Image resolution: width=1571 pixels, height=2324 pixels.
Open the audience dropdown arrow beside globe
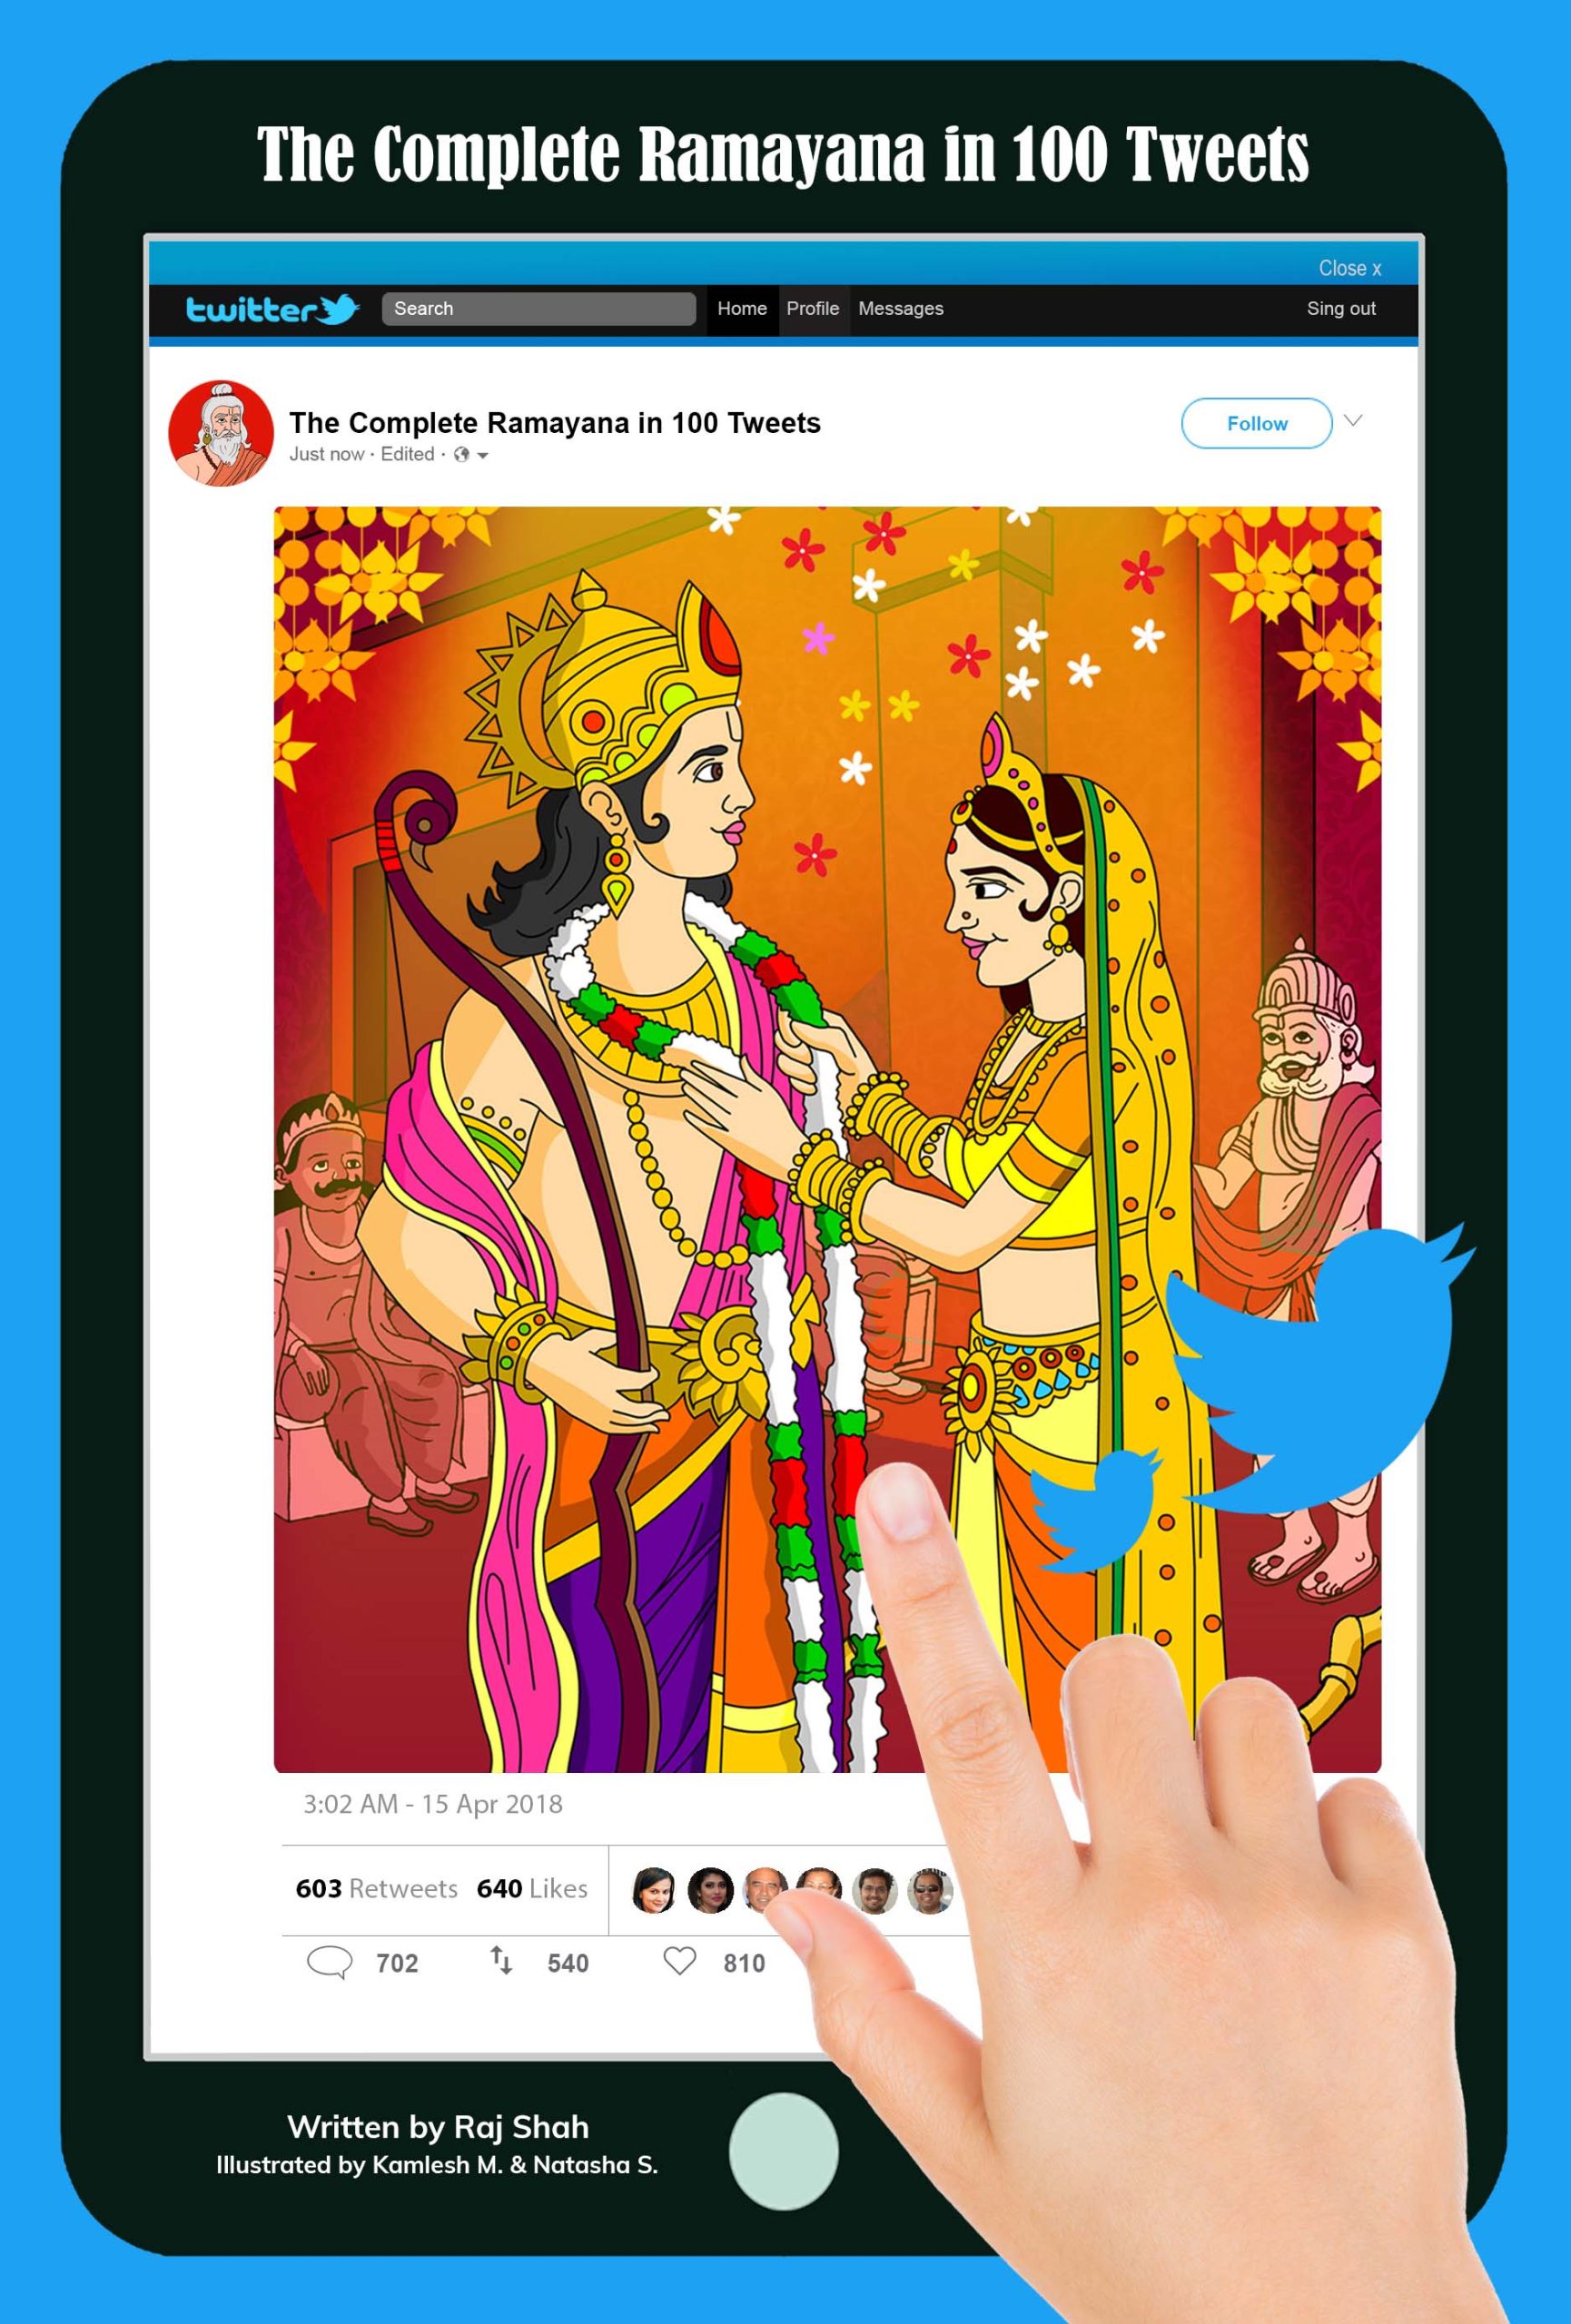[x=483, y=456]
